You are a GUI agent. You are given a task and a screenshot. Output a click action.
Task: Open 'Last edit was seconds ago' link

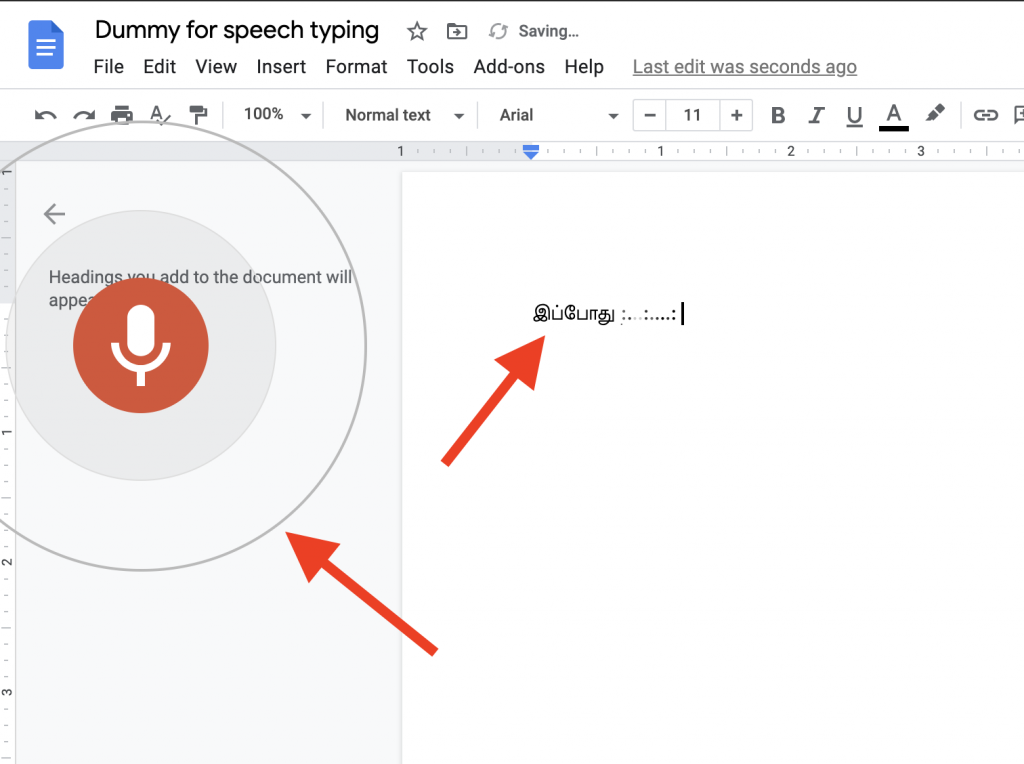point(744,67)
